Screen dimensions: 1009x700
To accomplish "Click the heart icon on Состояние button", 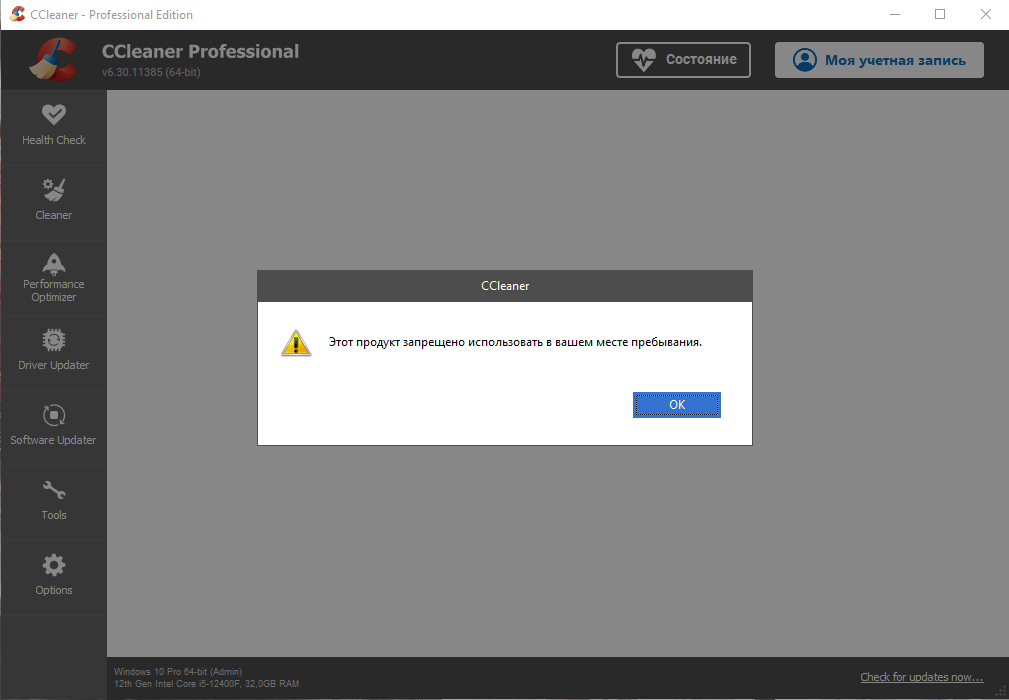I will tap(643, 60).
